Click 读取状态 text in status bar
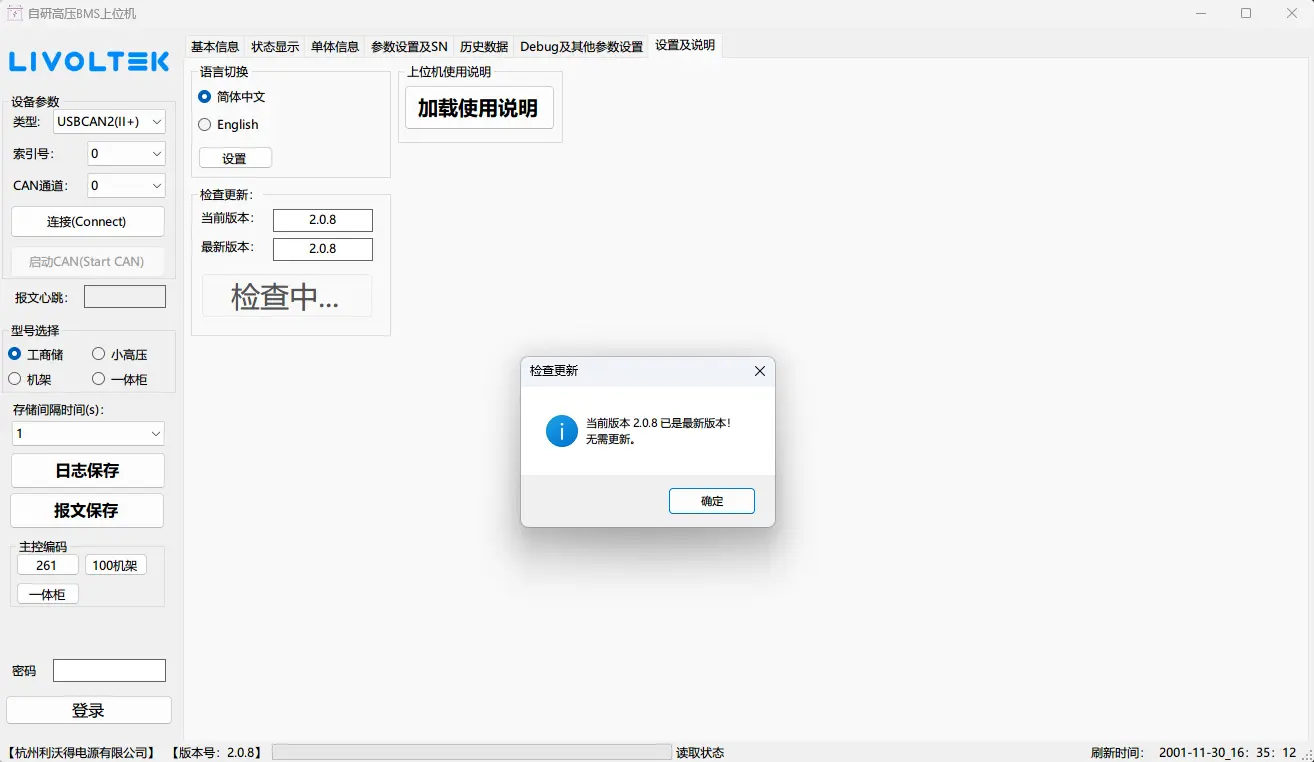This screenshot has width=1314, height=762. coord(700,753)
